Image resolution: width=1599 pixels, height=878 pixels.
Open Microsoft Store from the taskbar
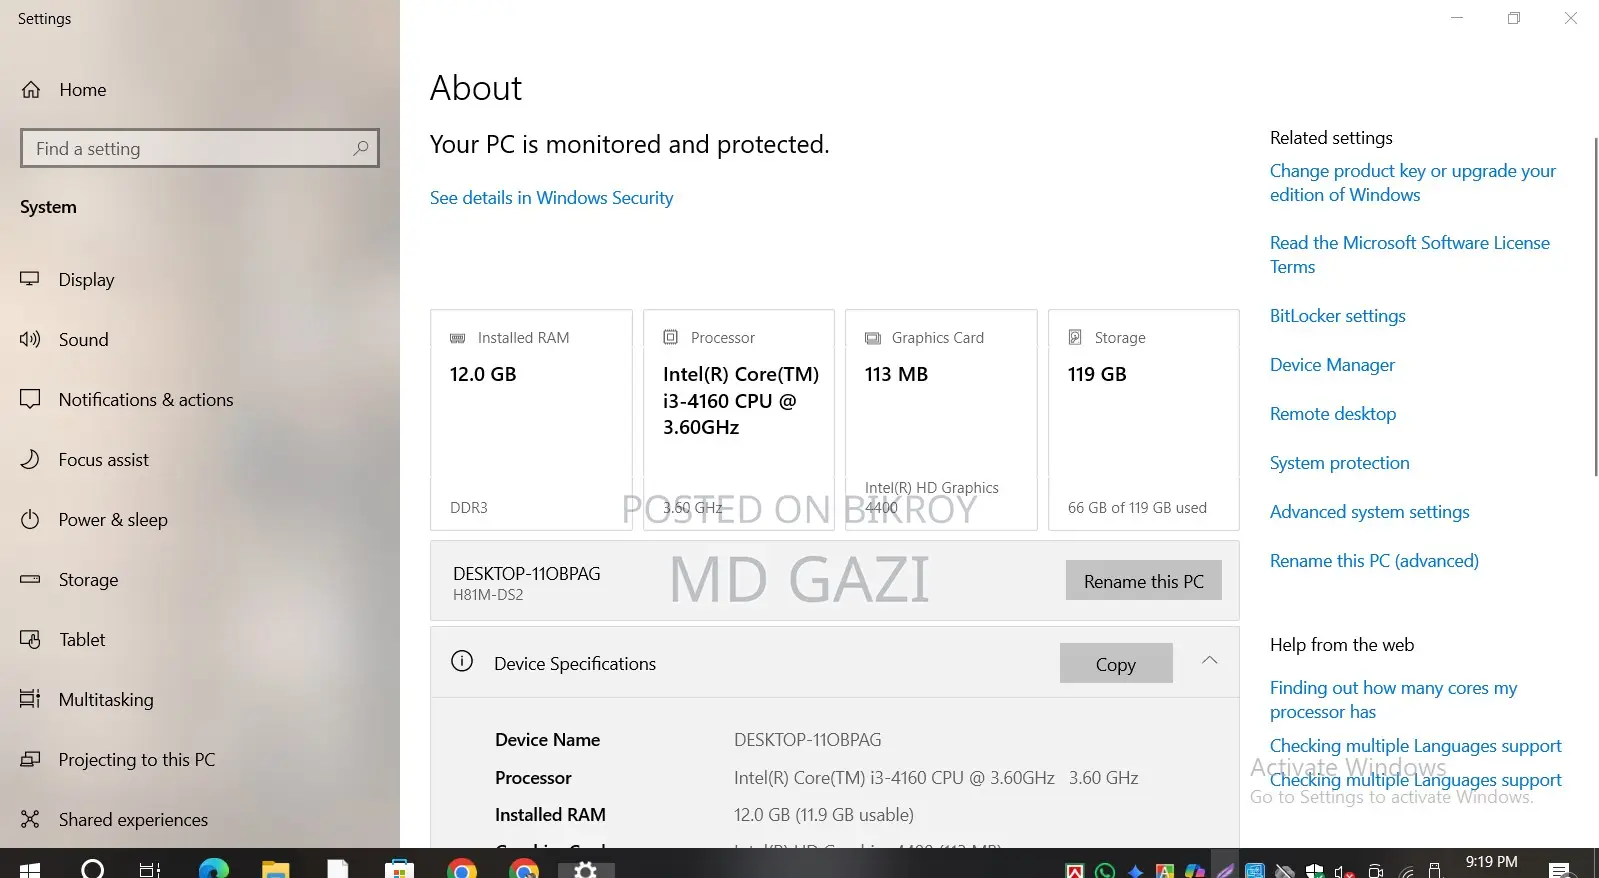[399, 869]
